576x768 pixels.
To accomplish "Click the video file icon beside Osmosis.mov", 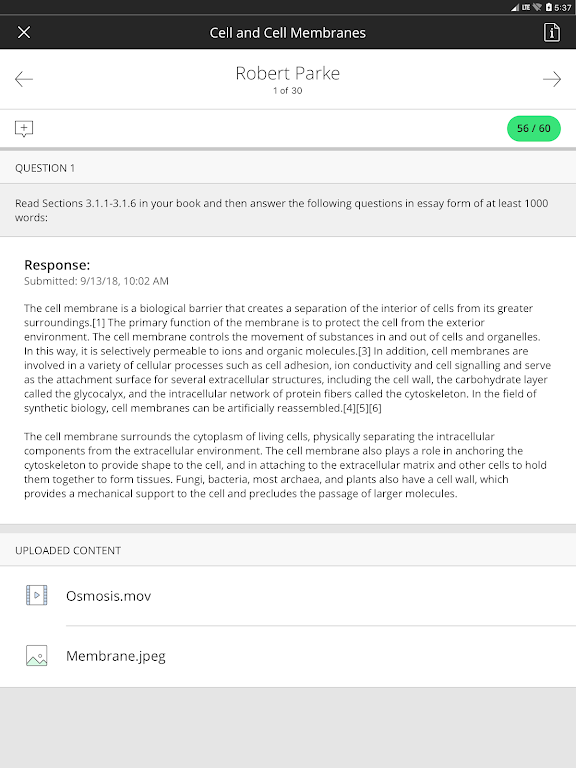I will [36, 595].
